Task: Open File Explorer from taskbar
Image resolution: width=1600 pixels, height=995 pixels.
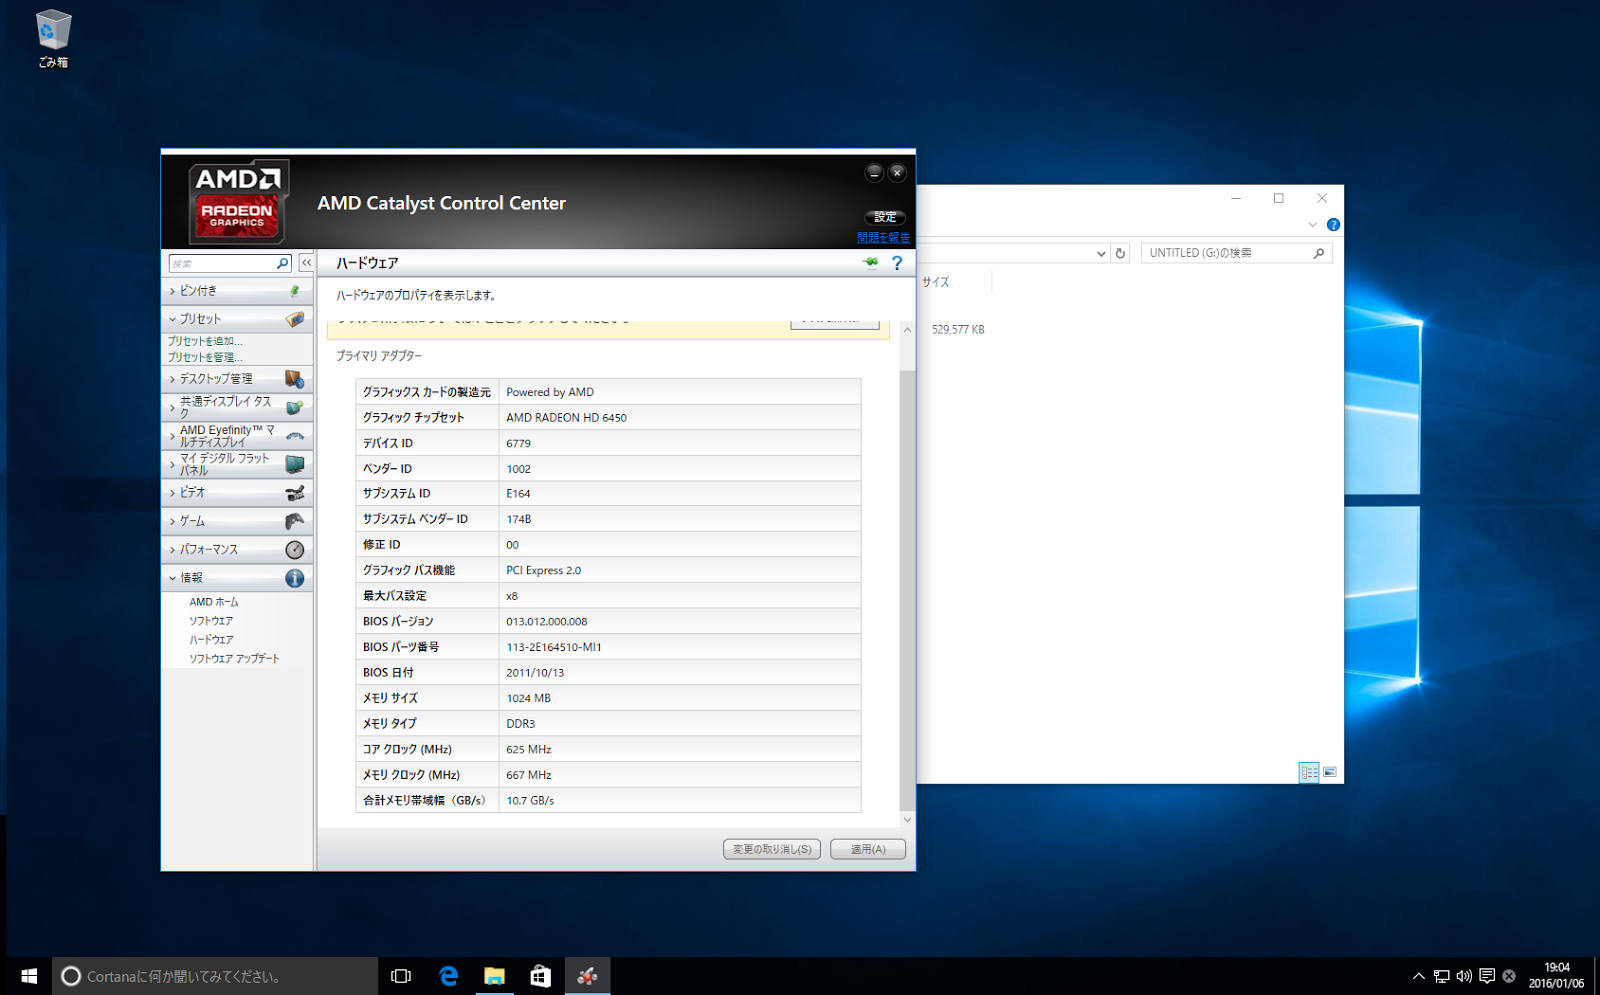Action: point(494,976)
